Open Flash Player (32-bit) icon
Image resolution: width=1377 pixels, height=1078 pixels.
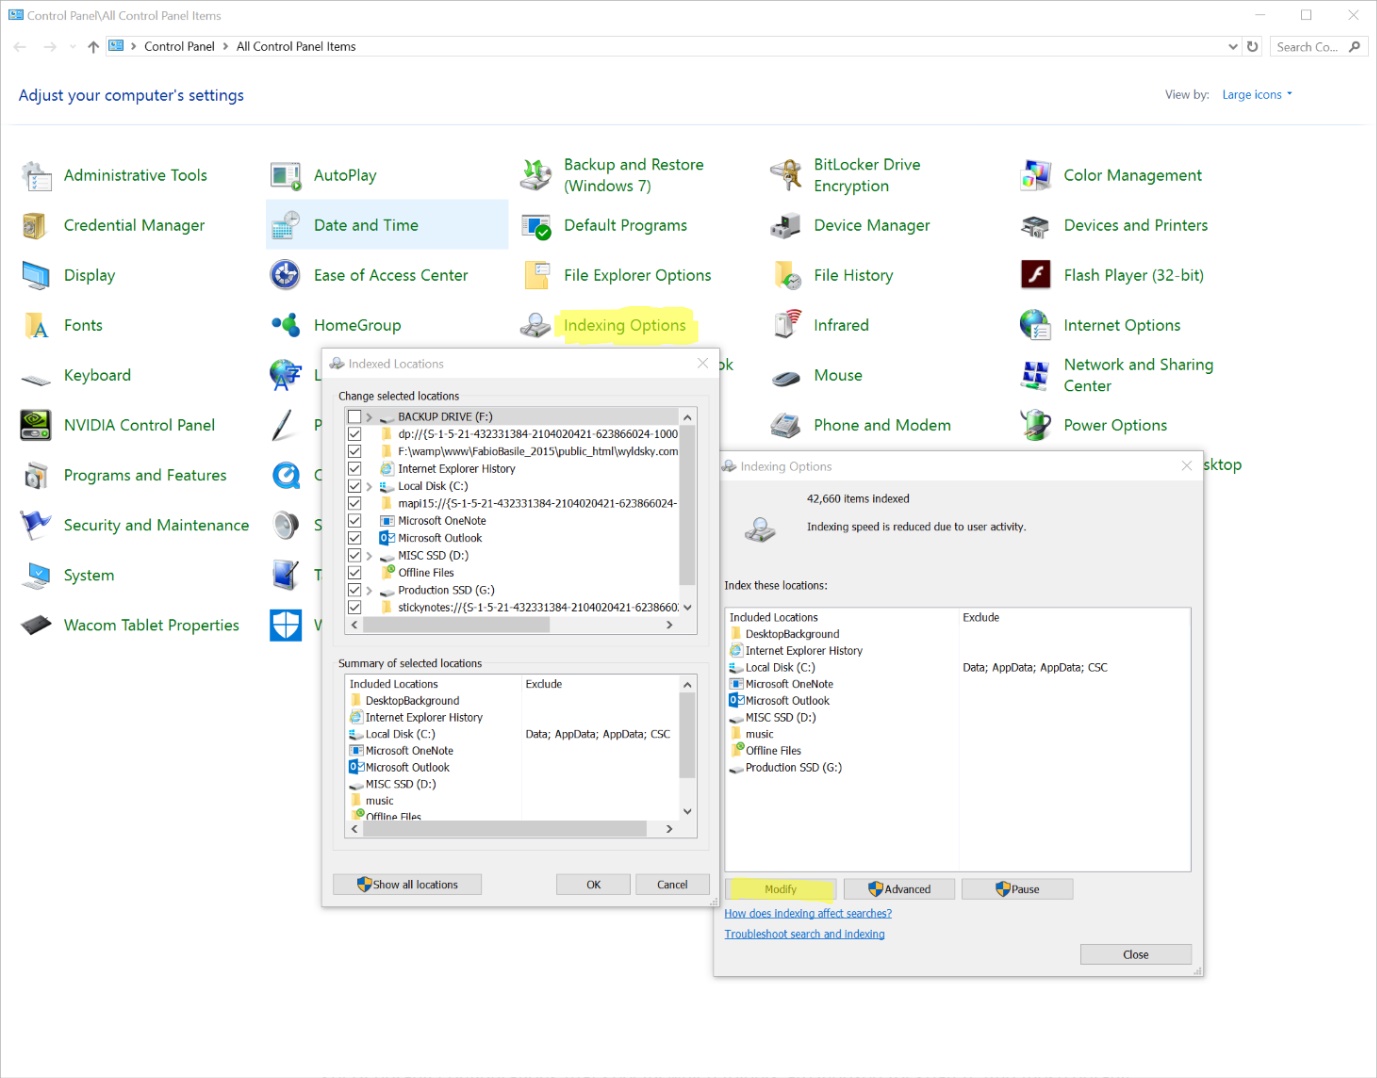click(1036, 275)
